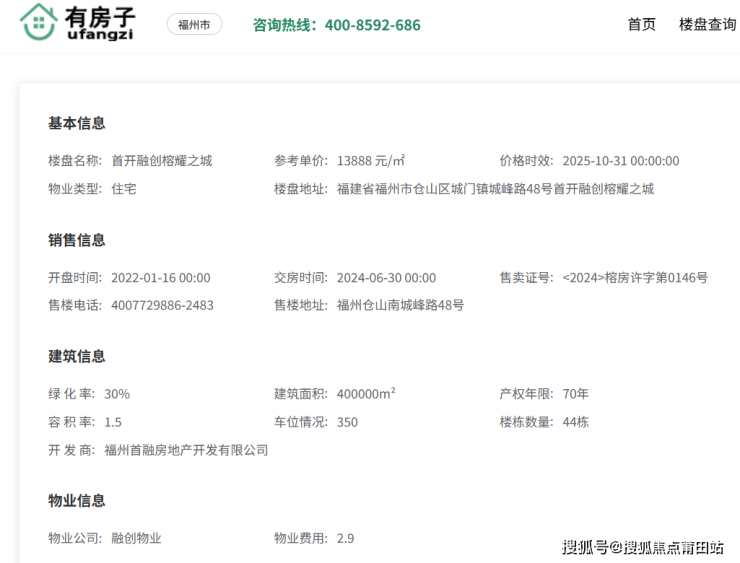
Task: Select the property name 首开融创榕耀之城
Action: point(161,161)
